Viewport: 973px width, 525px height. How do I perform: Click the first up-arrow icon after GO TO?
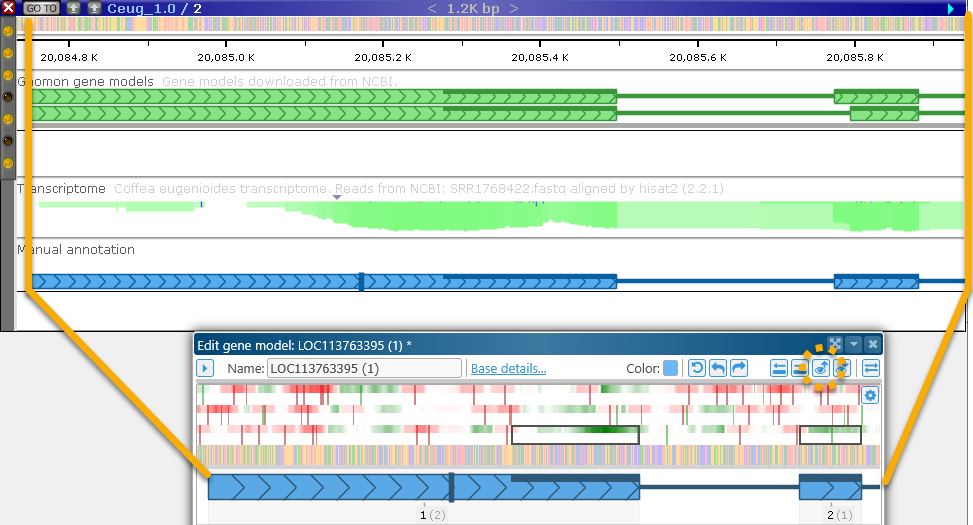[x=74, y=8]
